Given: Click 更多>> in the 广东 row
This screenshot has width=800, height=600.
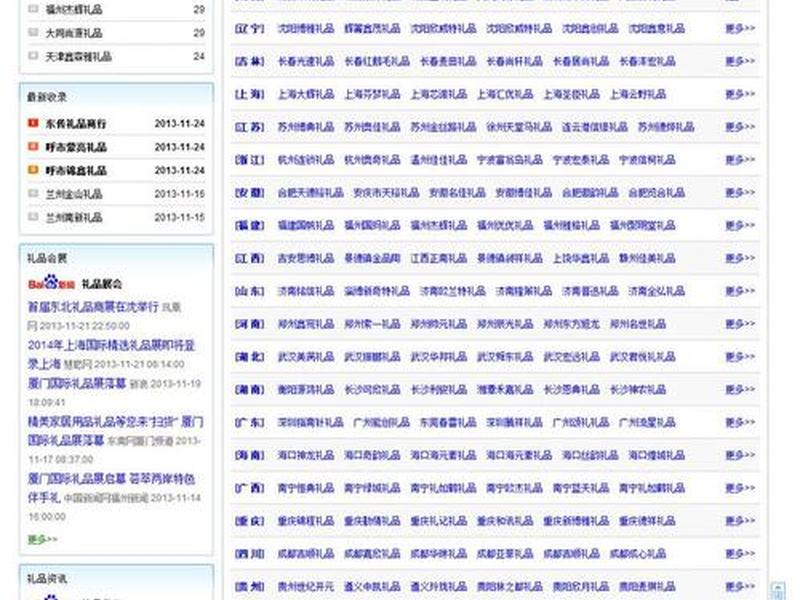Looking at the screenshot, I should click(740, 422).
